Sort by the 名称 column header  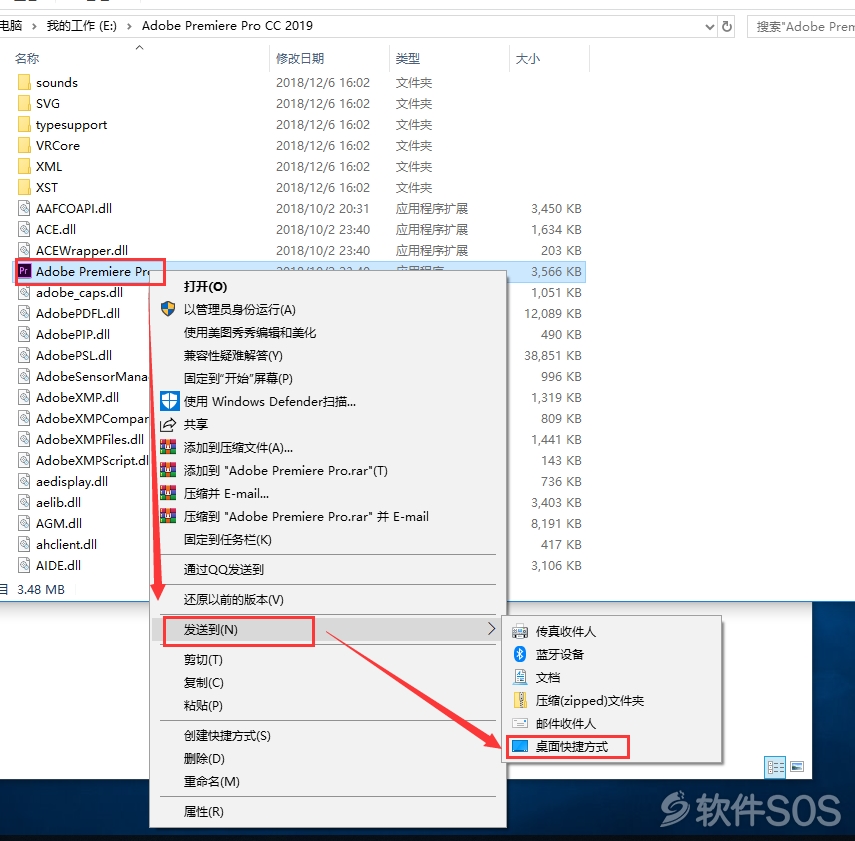point(27,58)
